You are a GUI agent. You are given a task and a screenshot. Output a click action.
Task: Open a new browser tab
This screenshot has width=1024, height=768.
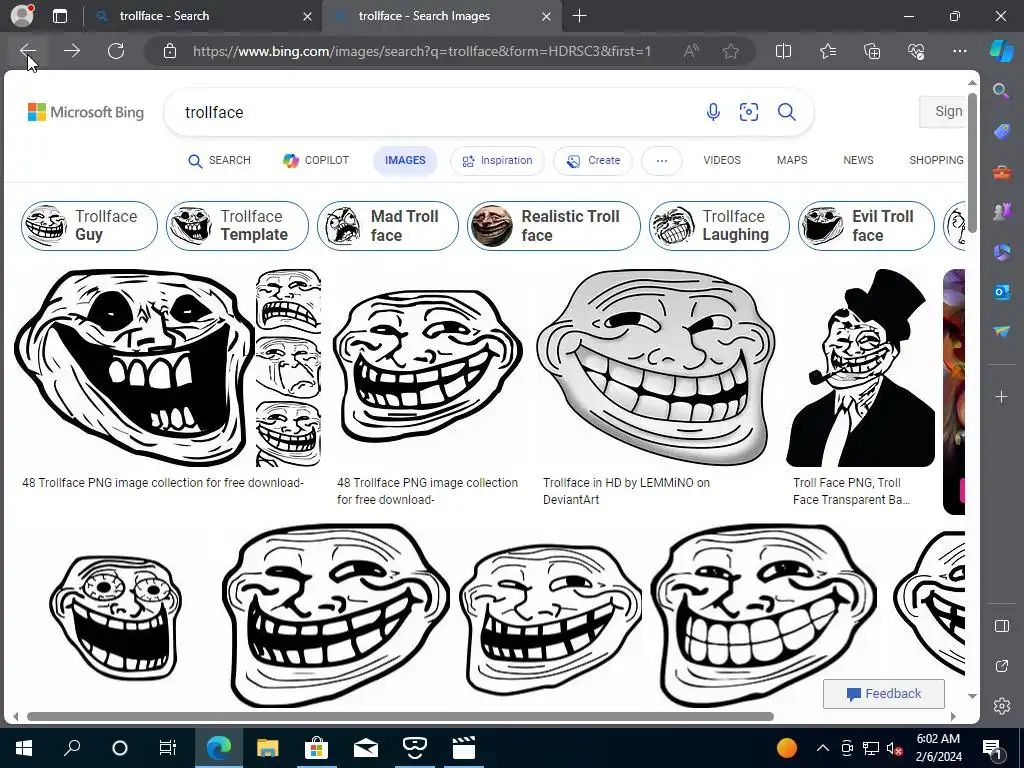pos(579,16)
